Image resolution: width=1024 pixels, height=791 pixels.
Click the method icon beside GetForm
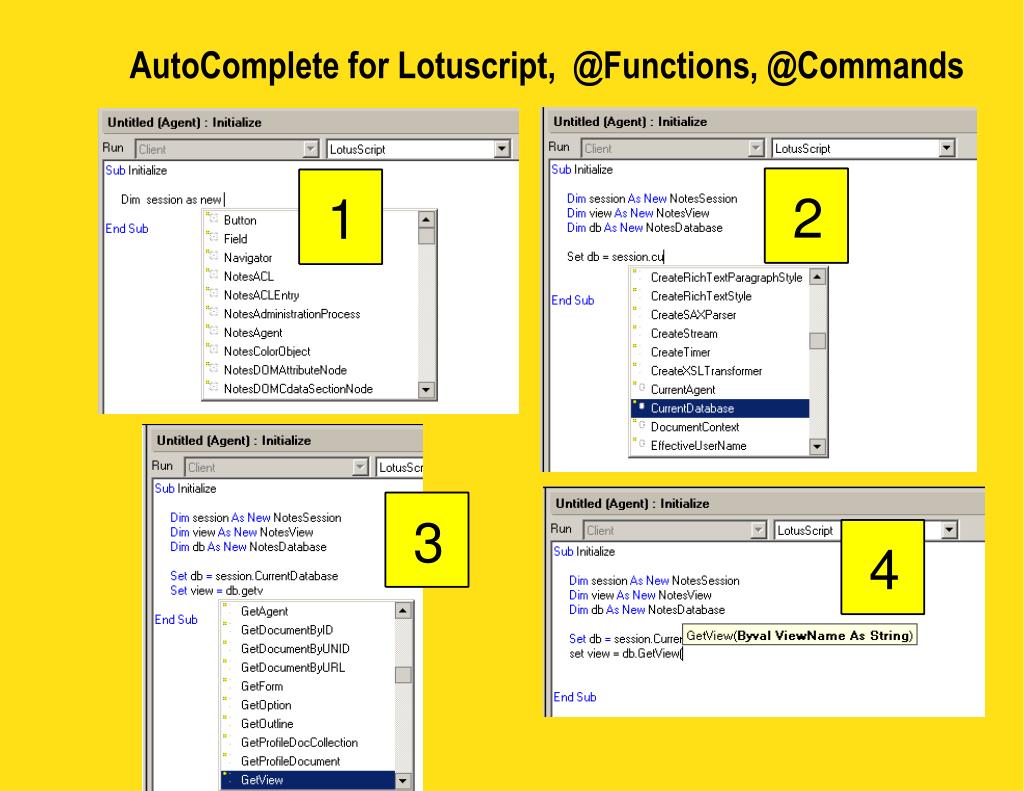coord(227,684)
